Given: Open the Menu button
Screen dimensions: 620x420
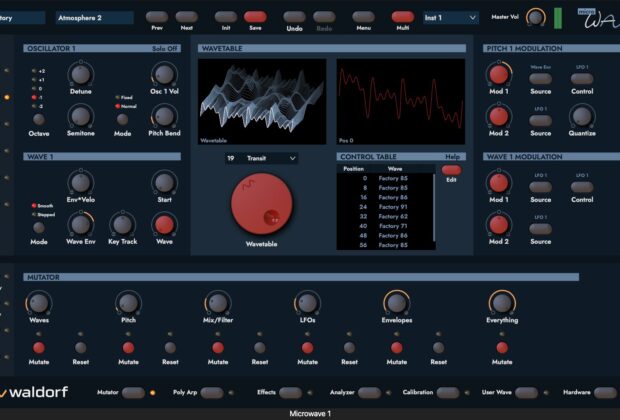Looking at the screenshot, I should [363, 17].
